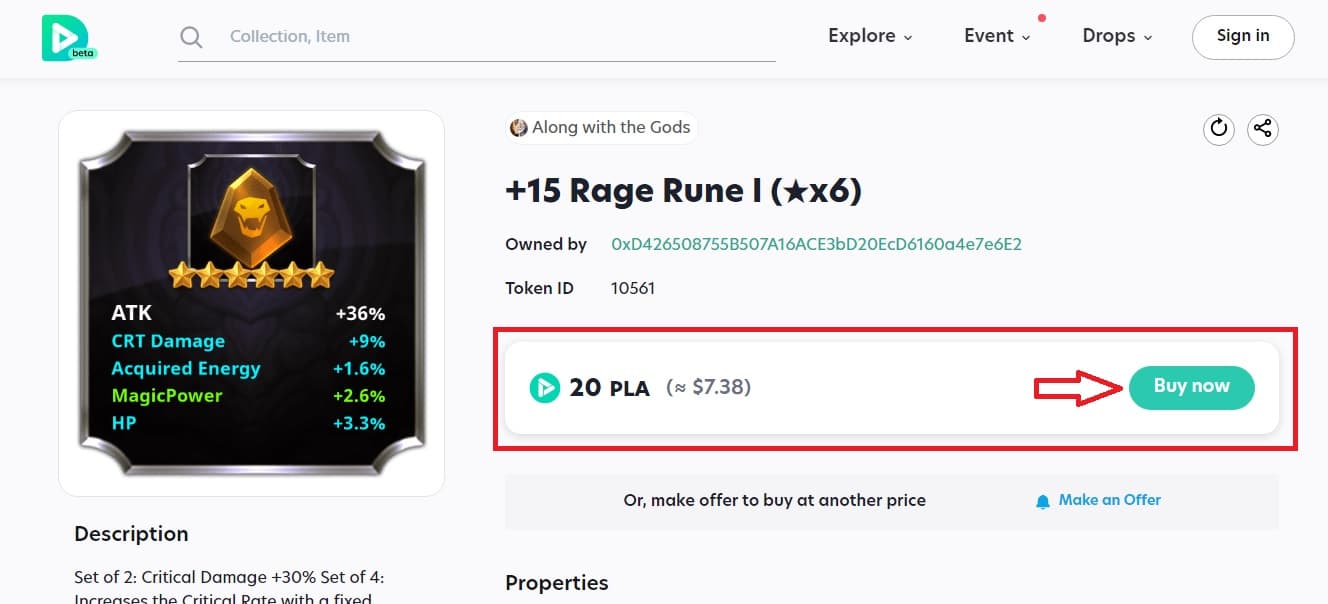Viewport: 1328px width, 604px height.
Task: Click the search magnifier icon
Action: (x=191, y=37)
